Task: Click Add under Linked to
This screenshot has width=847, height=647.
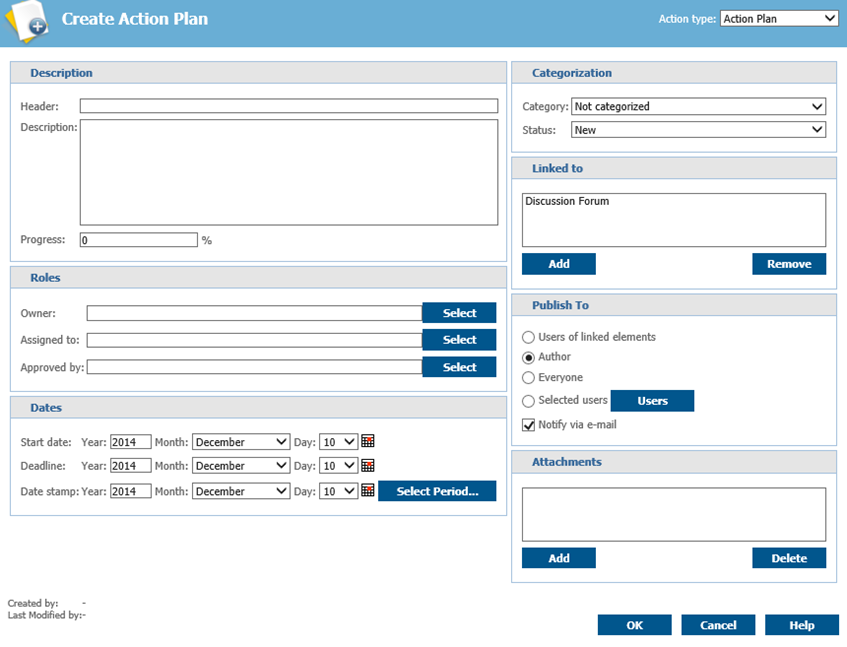Action: (x=559, y=264)
